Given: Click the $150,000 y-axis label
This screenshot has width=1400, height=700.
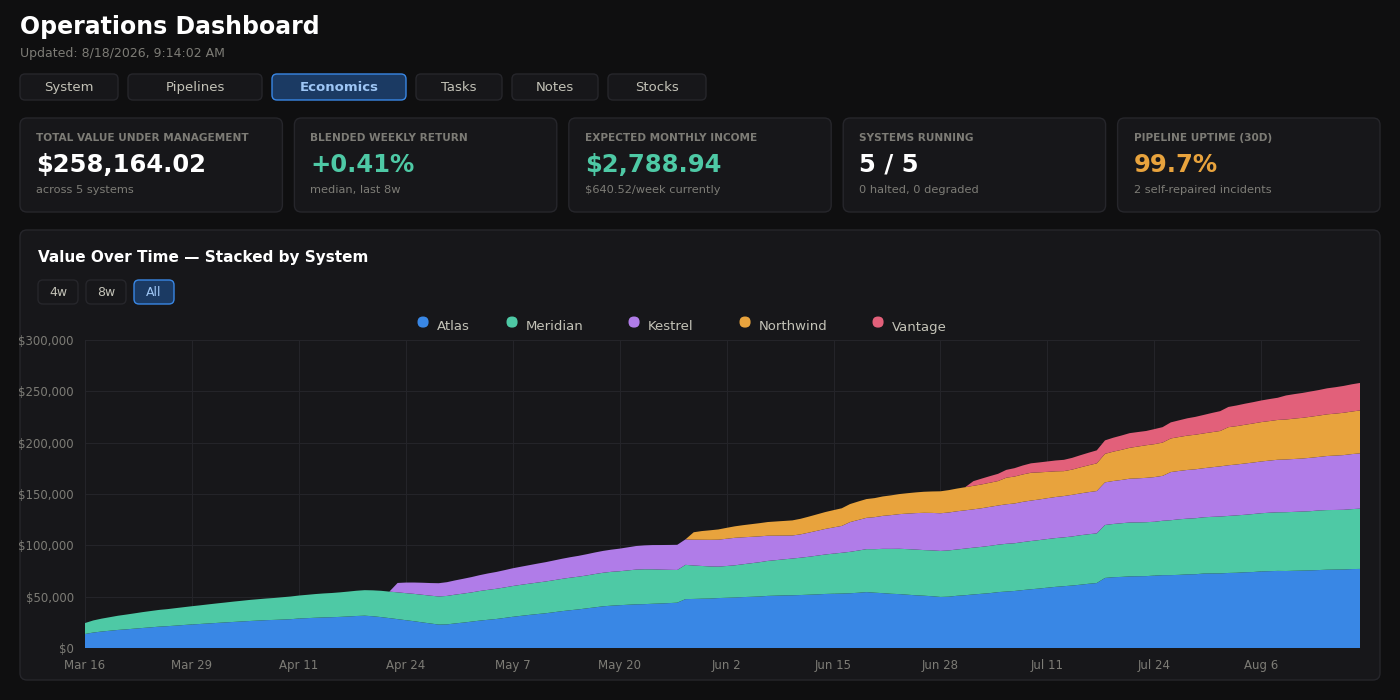Looking at the screenshot, I should click(46, 494).
